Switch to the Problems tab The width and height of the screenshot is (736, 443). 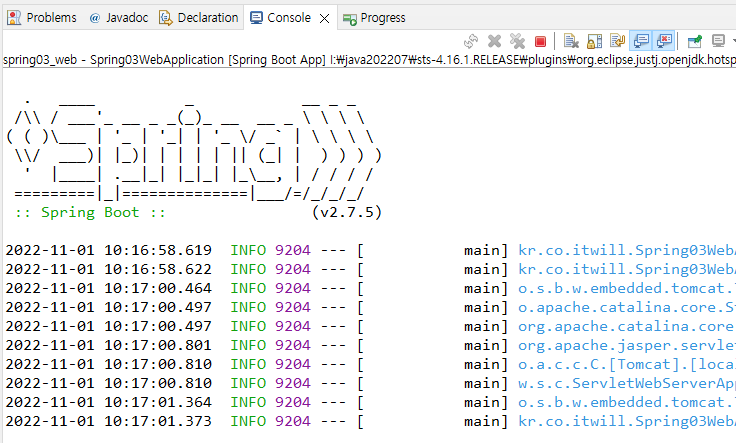tap(41, 18)
